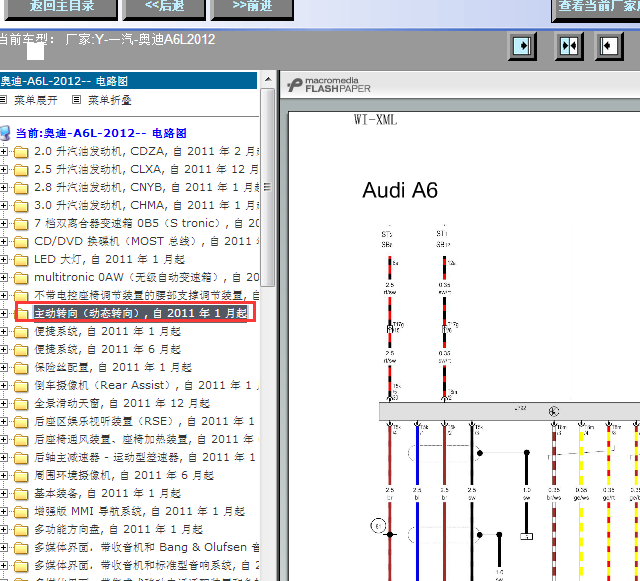Open 基本装备, 自 2011 年 1 月起
The image size is (640, 581).
tap(107, 493)
